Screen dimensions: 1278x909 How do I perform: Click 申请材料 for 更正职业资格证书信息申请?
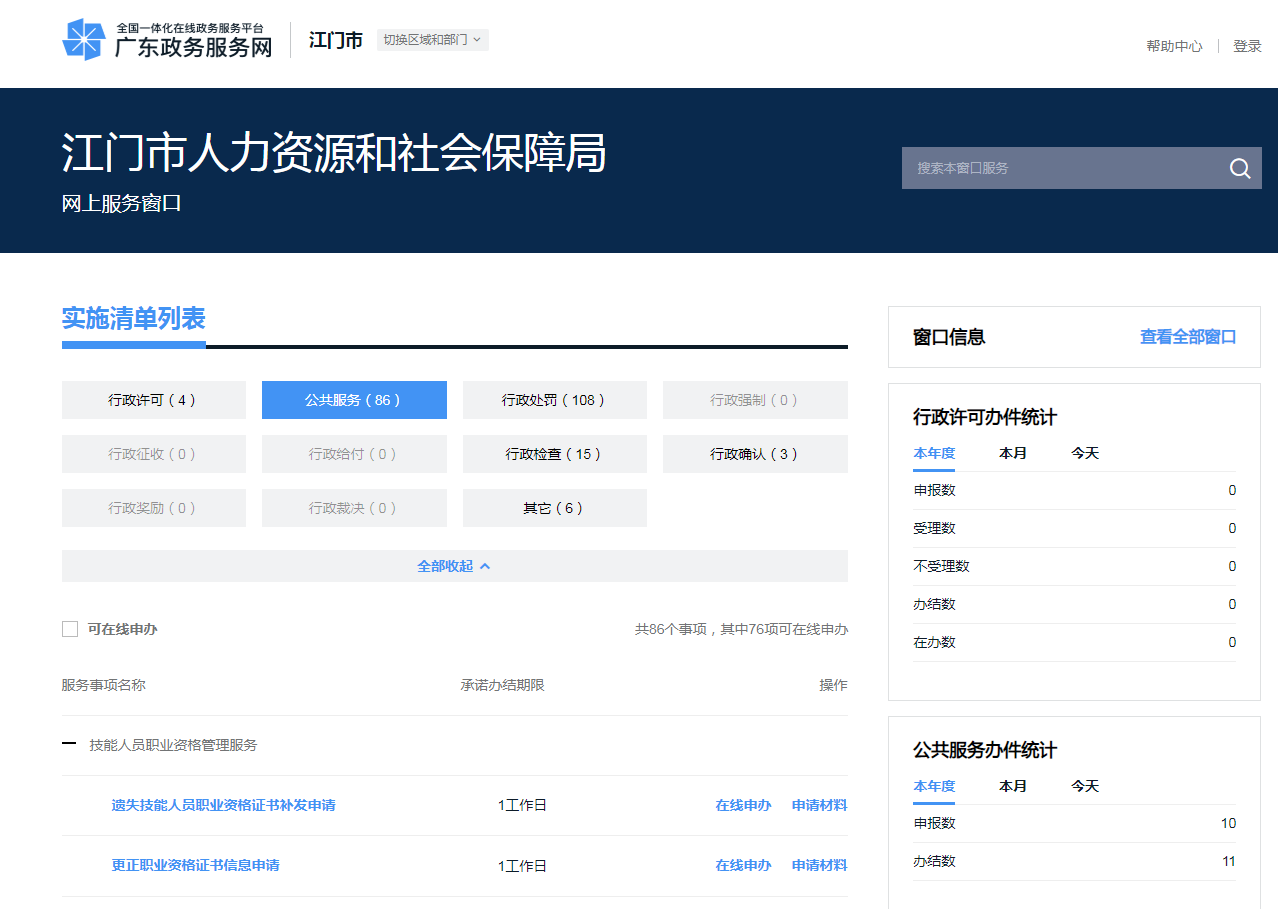point(820,865)
